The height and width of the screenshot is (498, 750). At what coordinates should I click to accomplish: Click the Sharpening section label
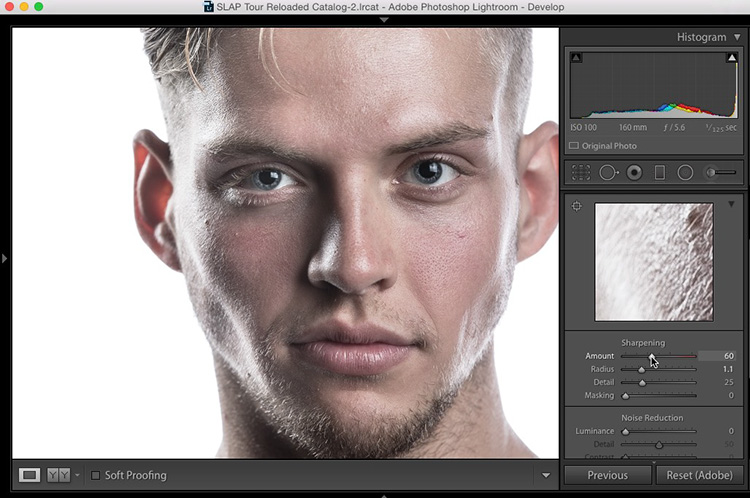[643, 343]
